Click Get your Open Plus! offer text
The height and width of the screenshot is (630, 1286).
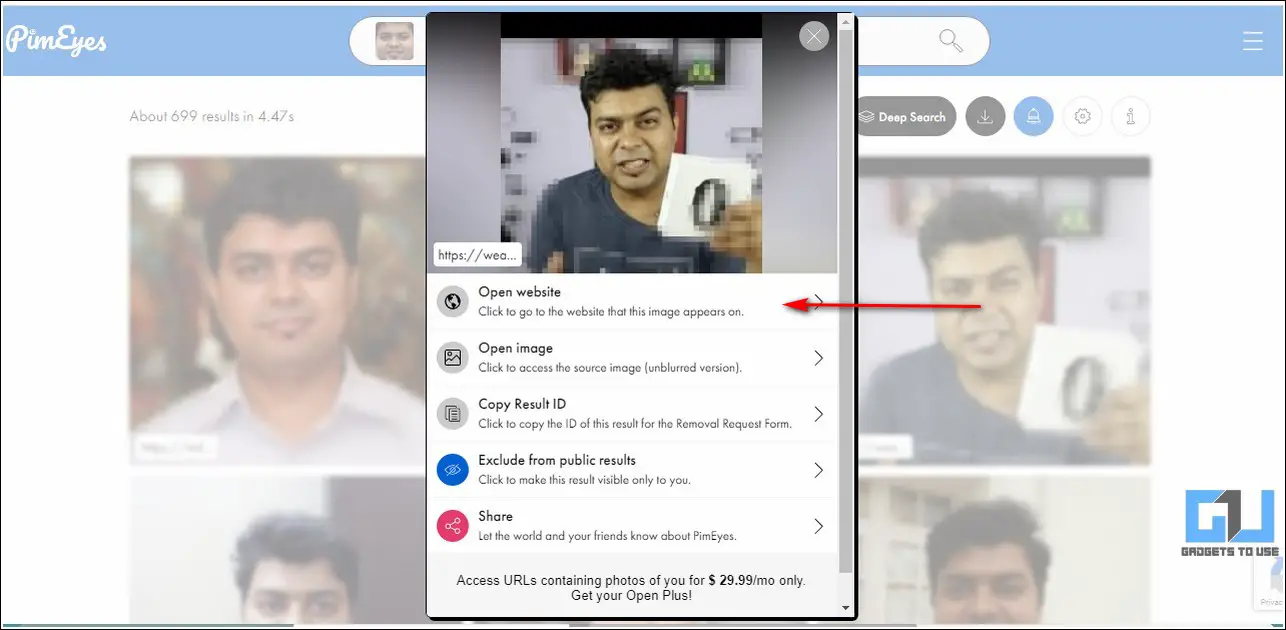point(631,595)
